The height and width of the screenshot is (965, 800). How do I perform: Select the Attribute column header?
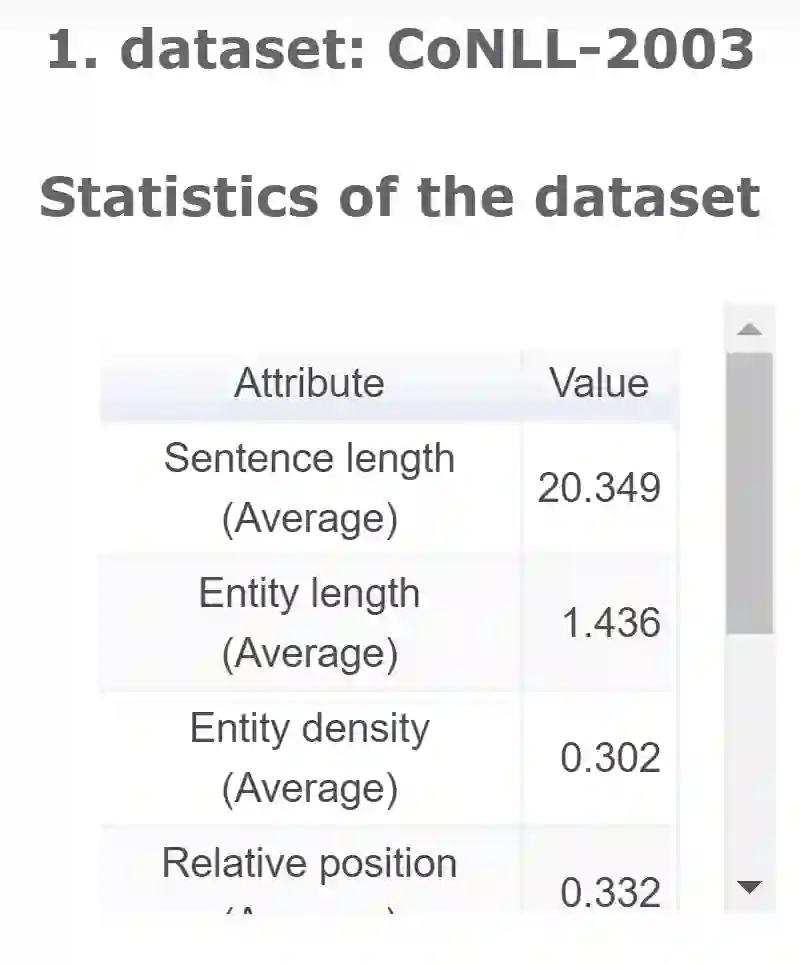pos(309,383)
